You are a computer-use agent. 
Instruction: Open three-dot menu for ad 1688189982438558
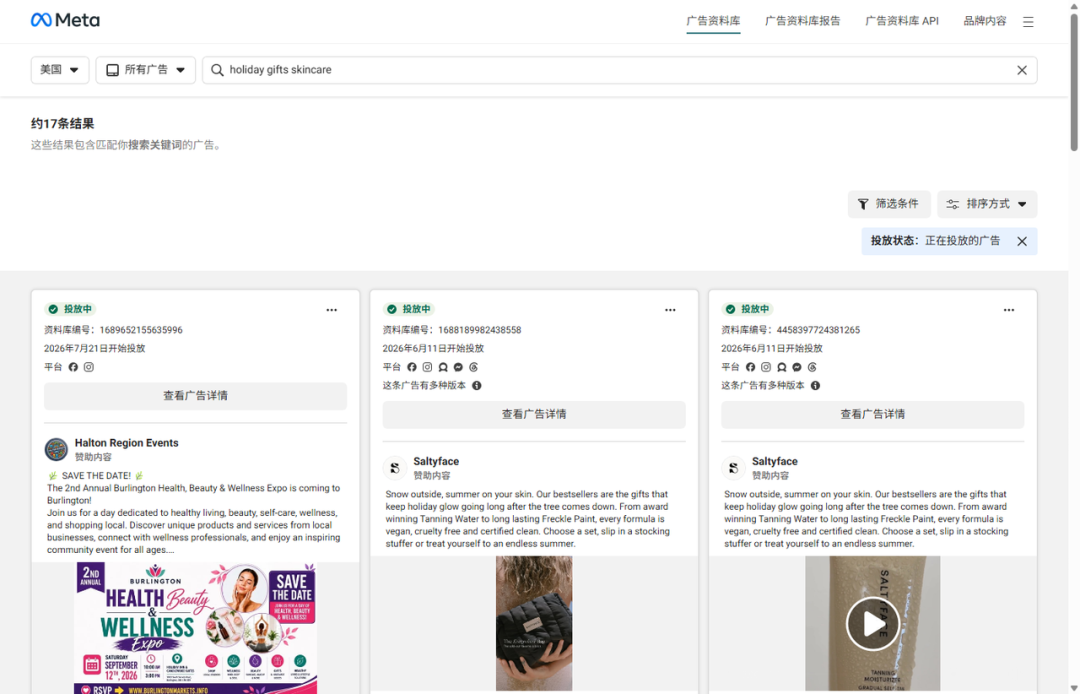[670, 310]
